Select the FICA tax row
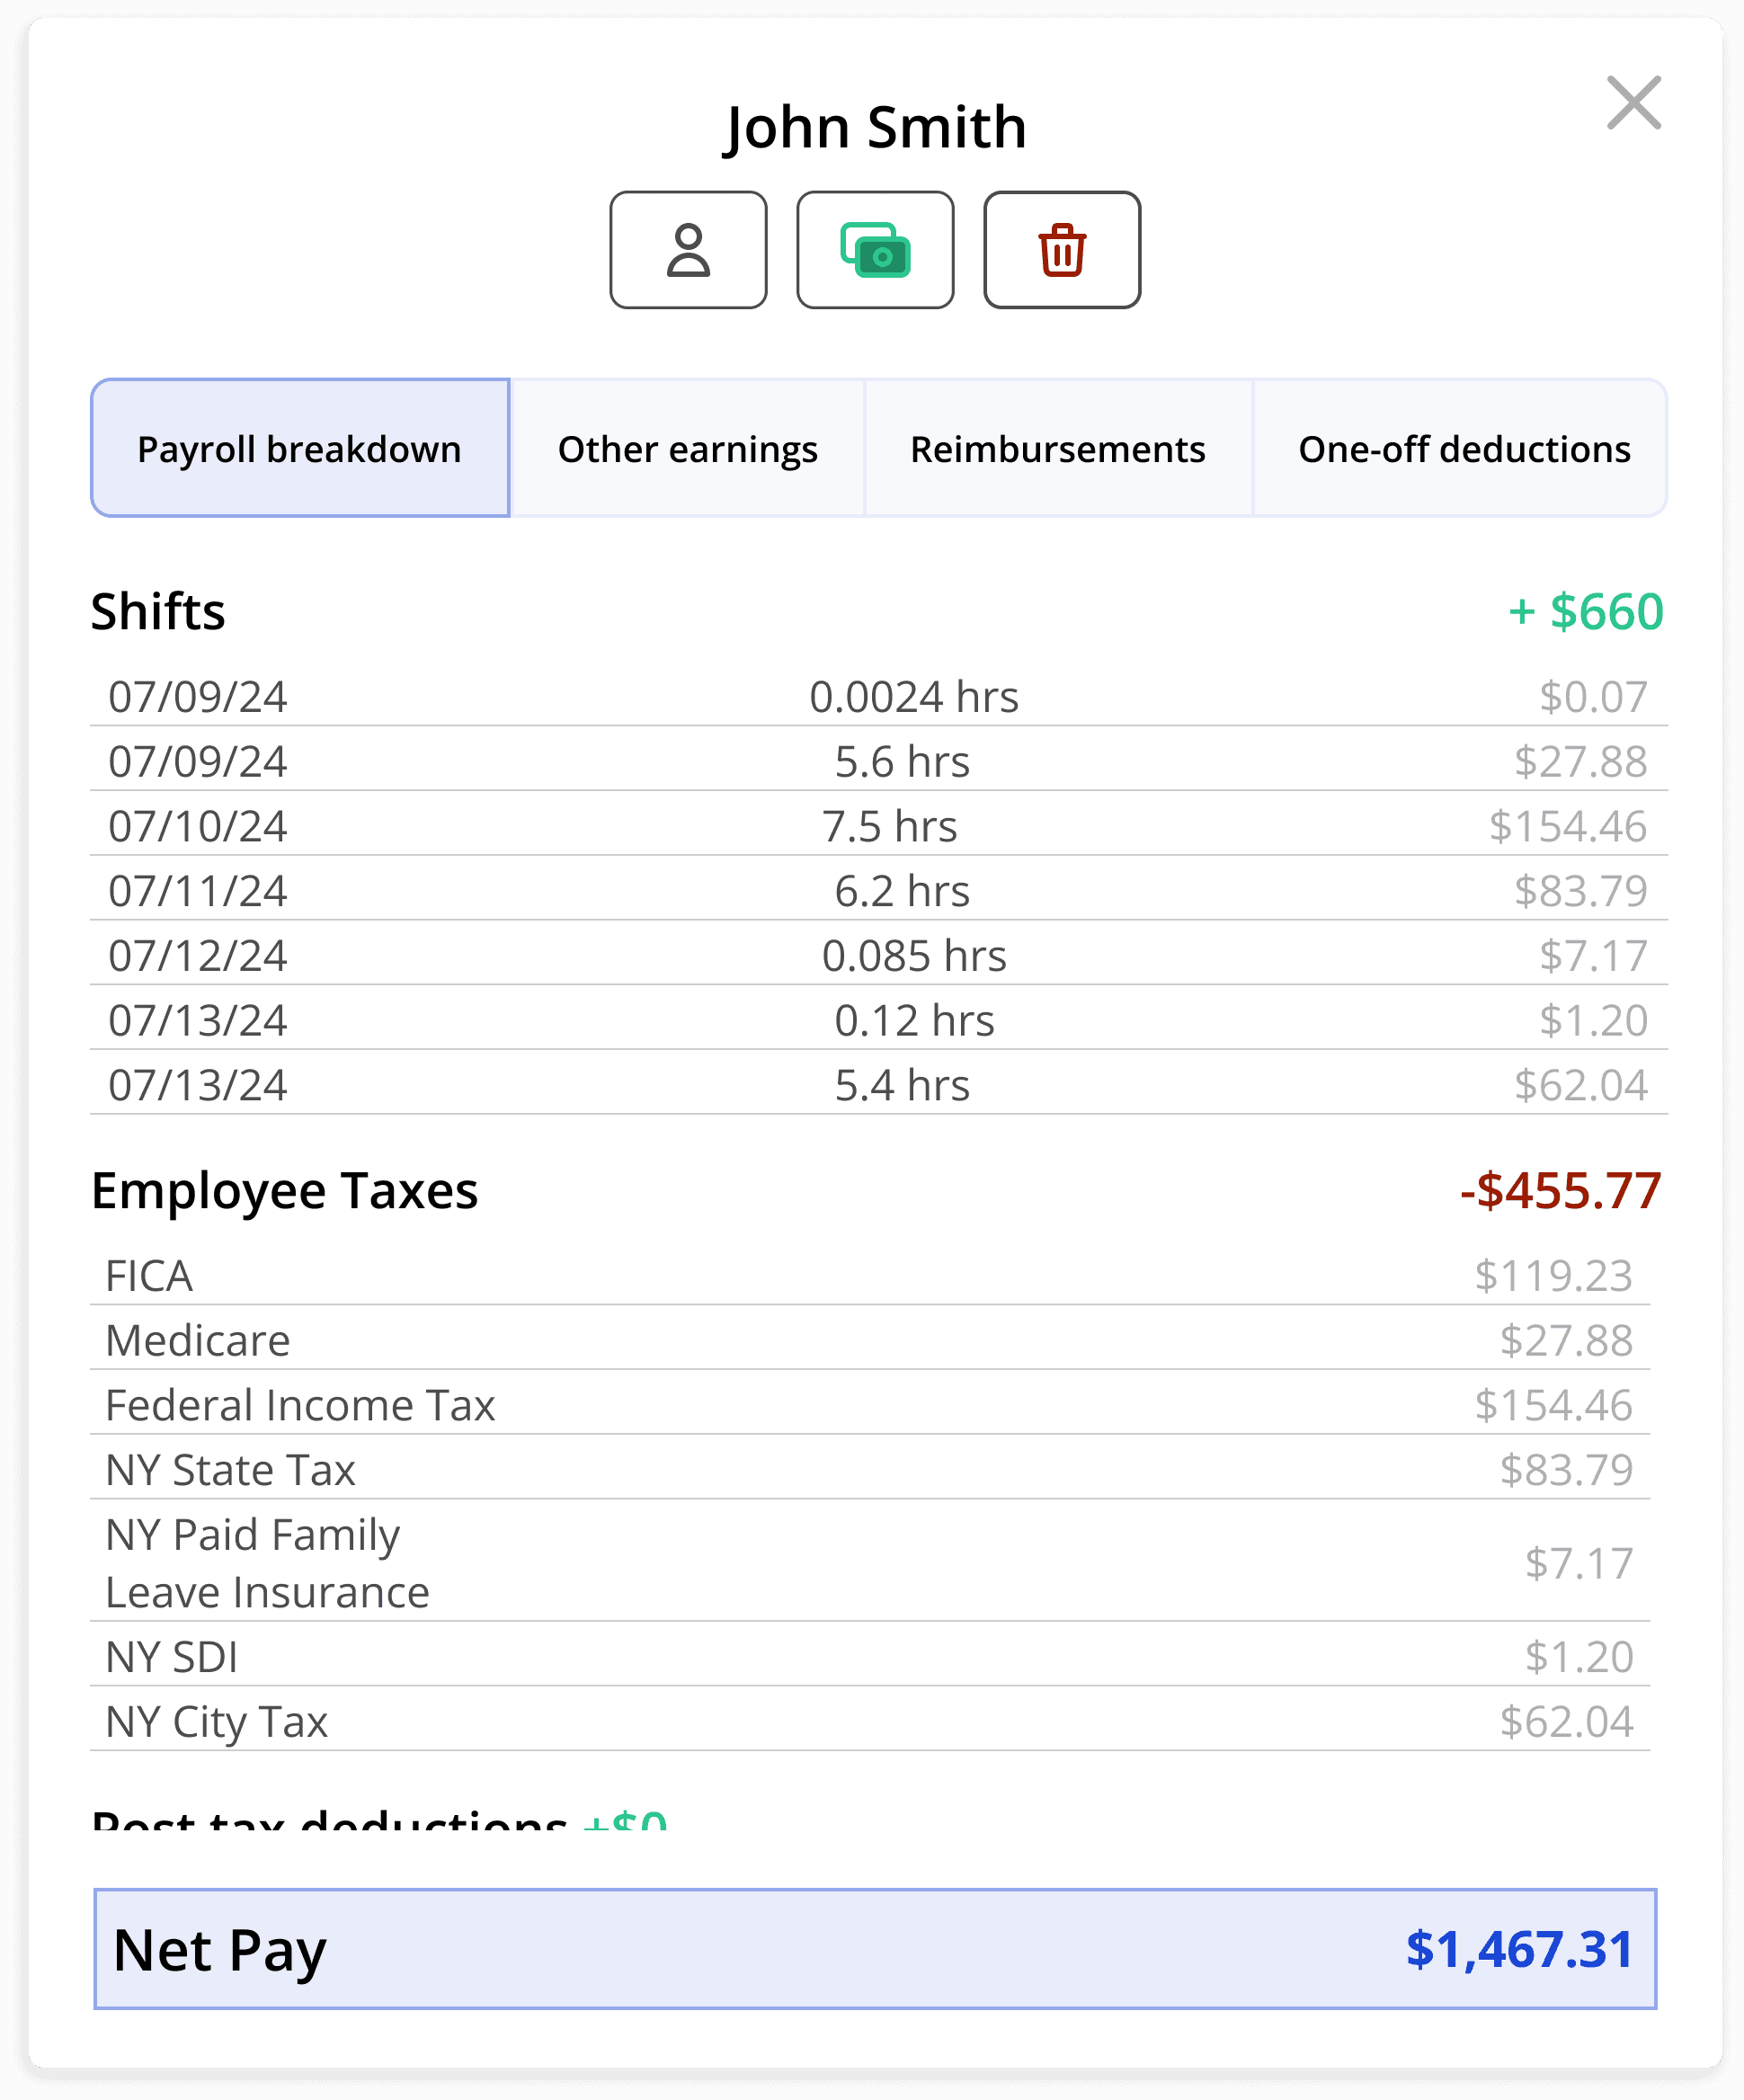 (x=870, y=1276)
